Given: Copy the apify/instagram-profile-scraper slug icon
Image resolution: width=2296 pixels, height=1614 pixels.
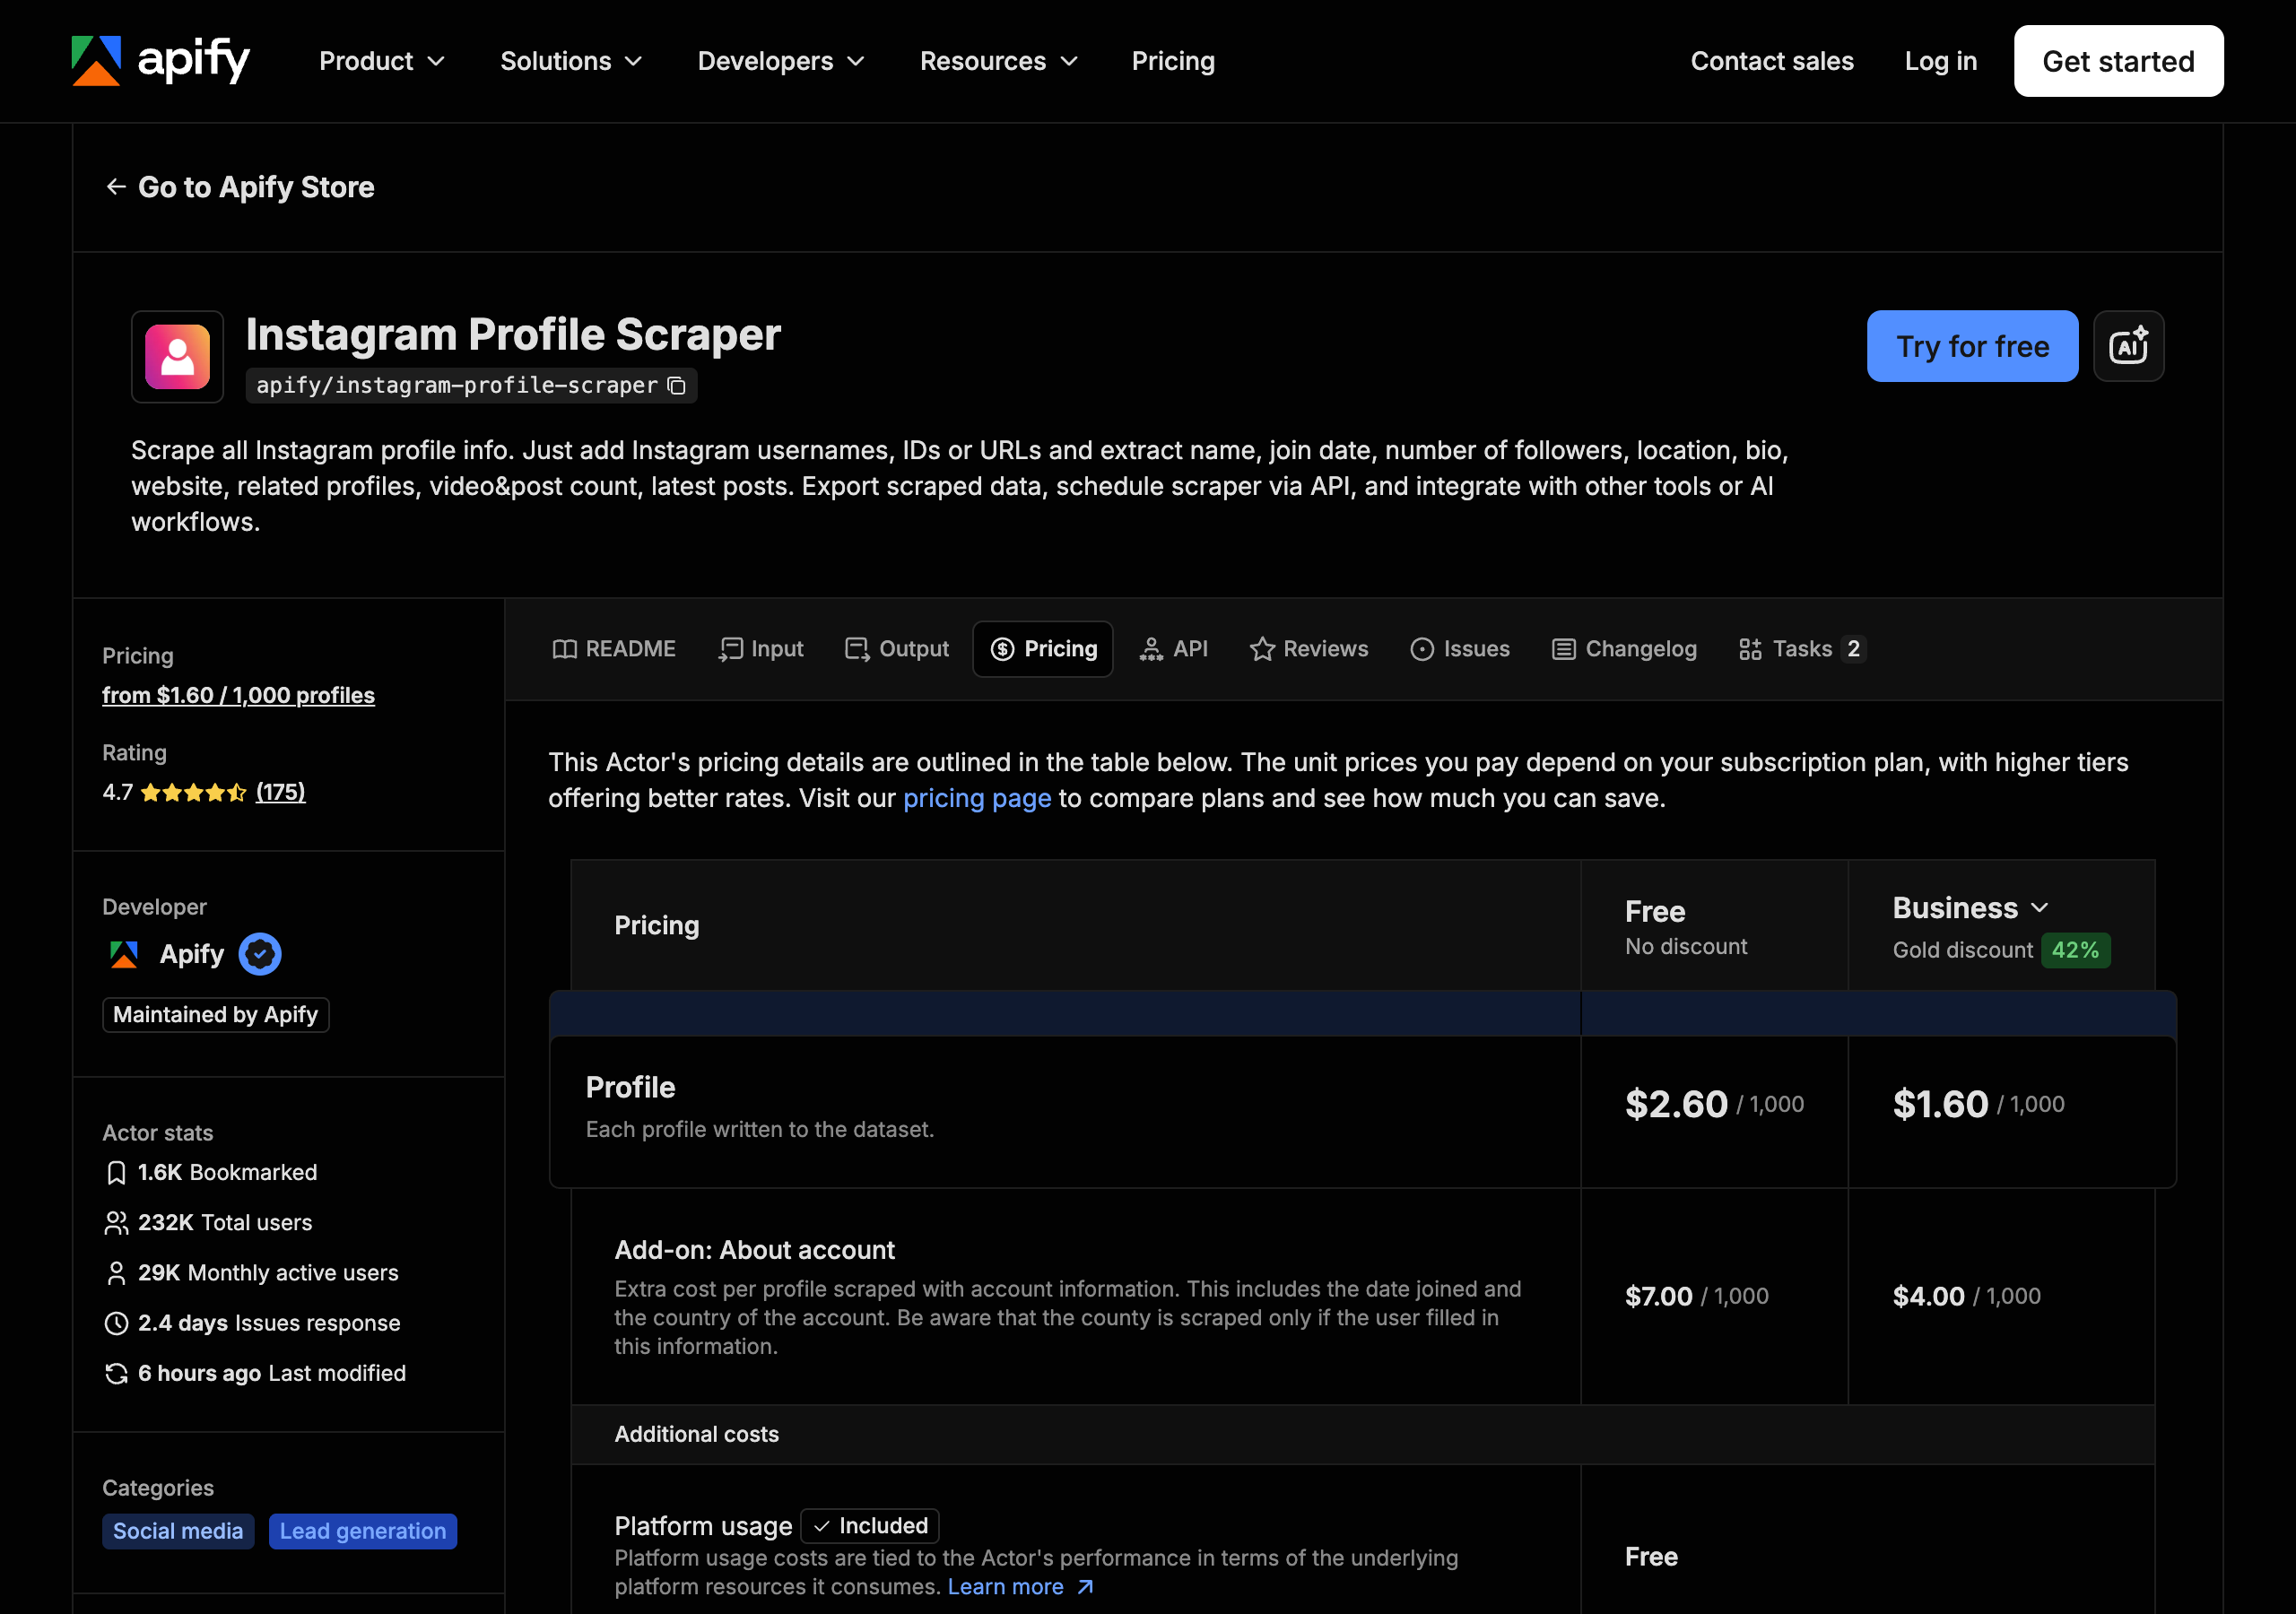Looking at the screenshot, I should (x=677, y=386).
